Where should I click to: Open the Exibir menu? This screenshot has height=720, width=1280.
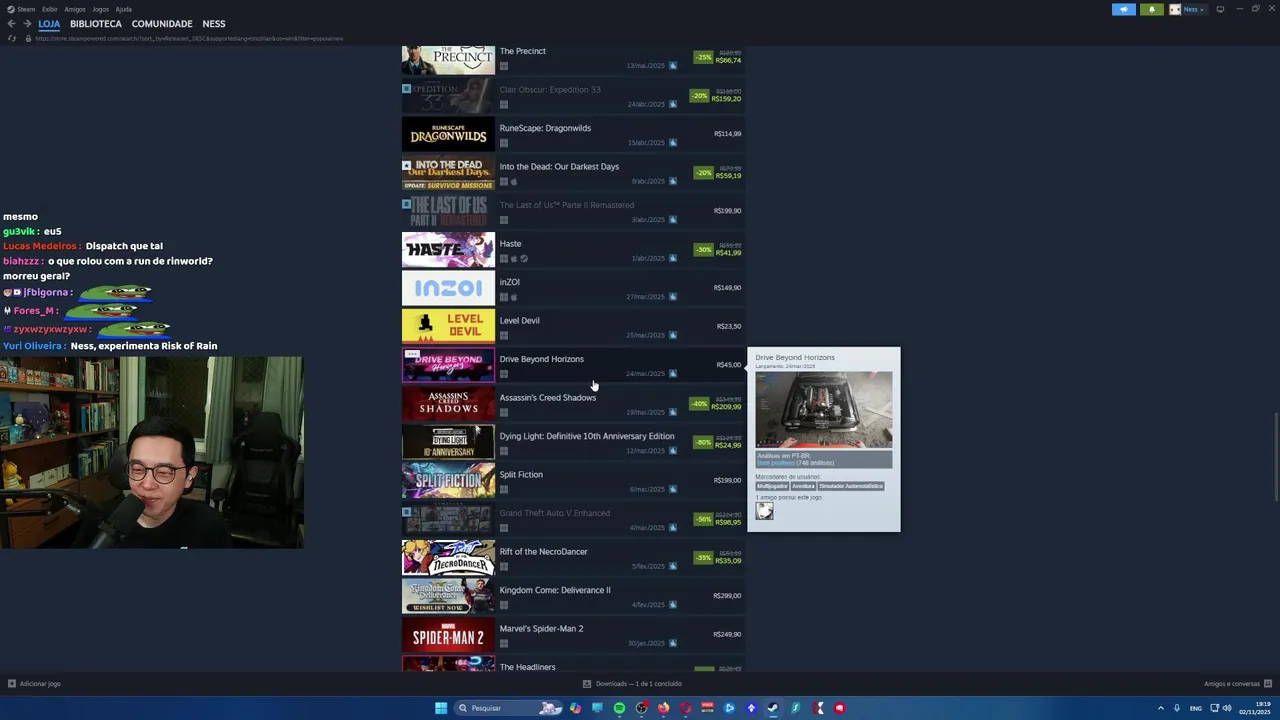click(x=49, y=9)
